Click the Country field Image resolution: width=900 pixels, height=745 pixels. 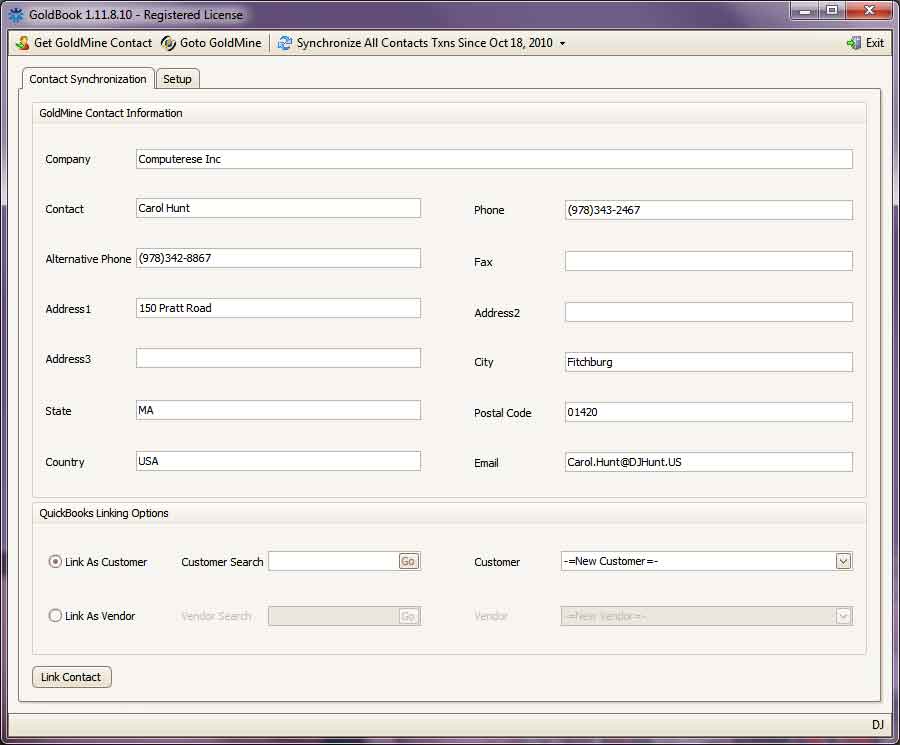[278, 461]
